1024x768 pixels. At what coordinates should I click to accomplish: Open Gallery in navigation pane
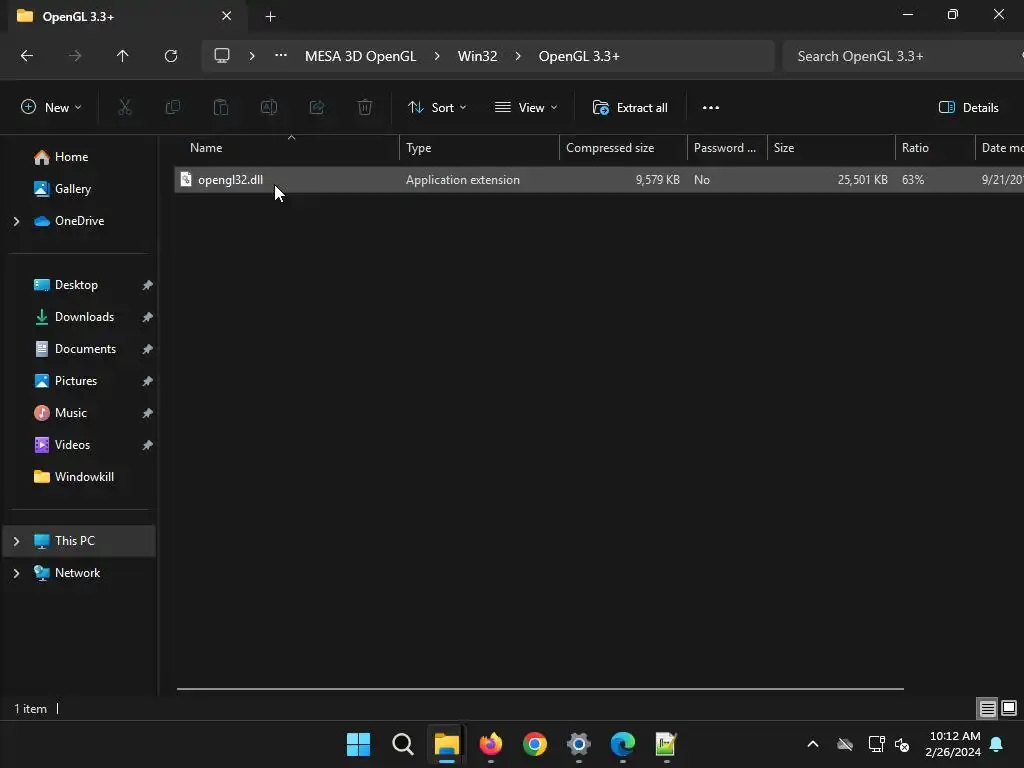[72, 189]
